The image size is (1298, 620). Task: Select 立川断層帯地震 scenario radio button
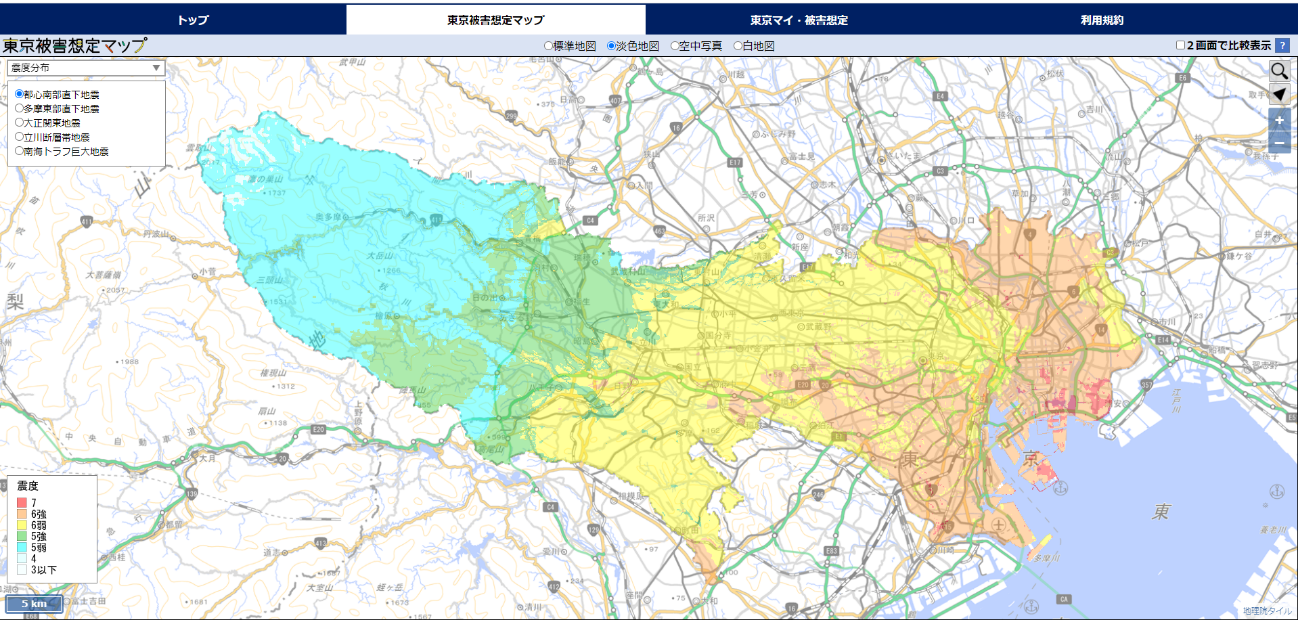coord(20,136)
